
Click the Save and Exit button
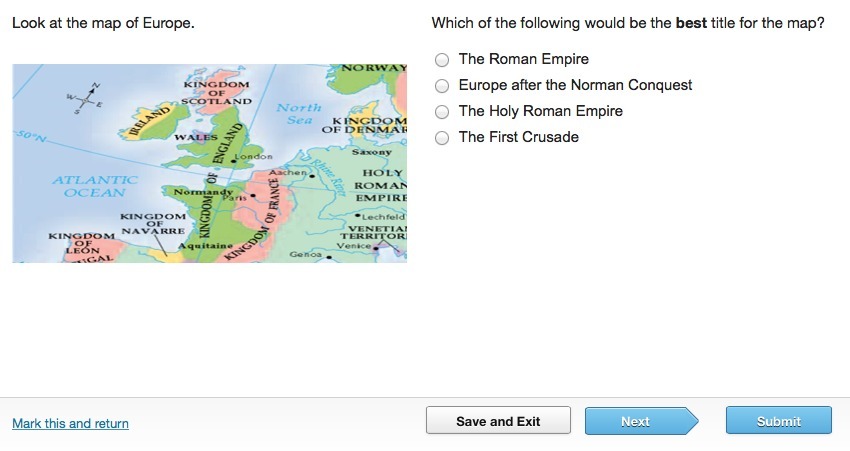[x=498, y=421]
